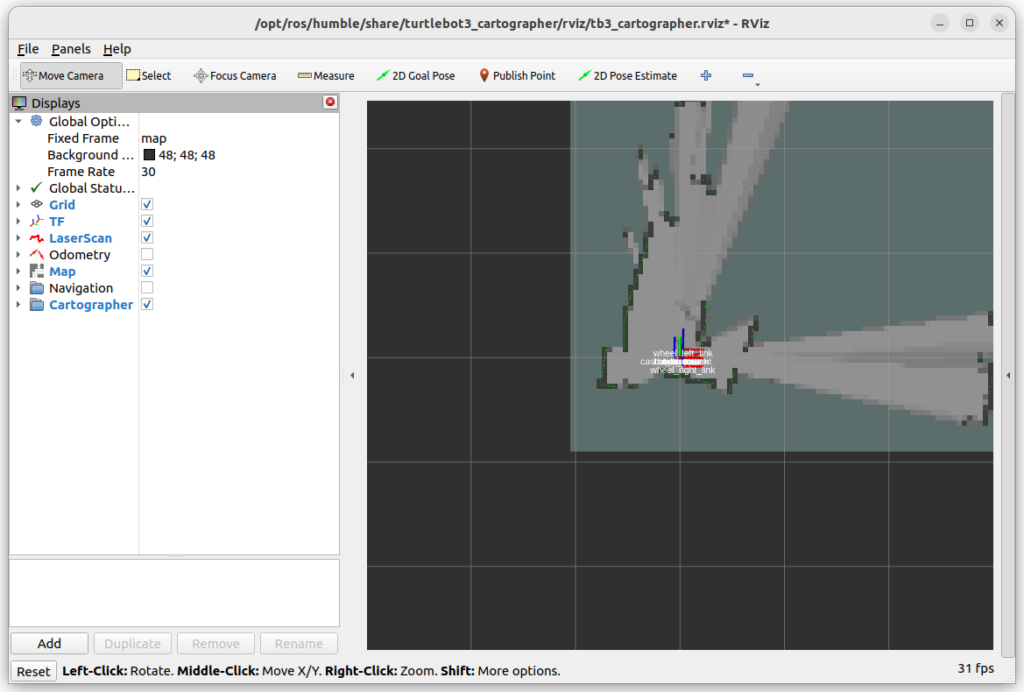Screen dimensions: 1024x692
Task: Click the blue minus remove-tool icon
Action: (x=748, y=76)
